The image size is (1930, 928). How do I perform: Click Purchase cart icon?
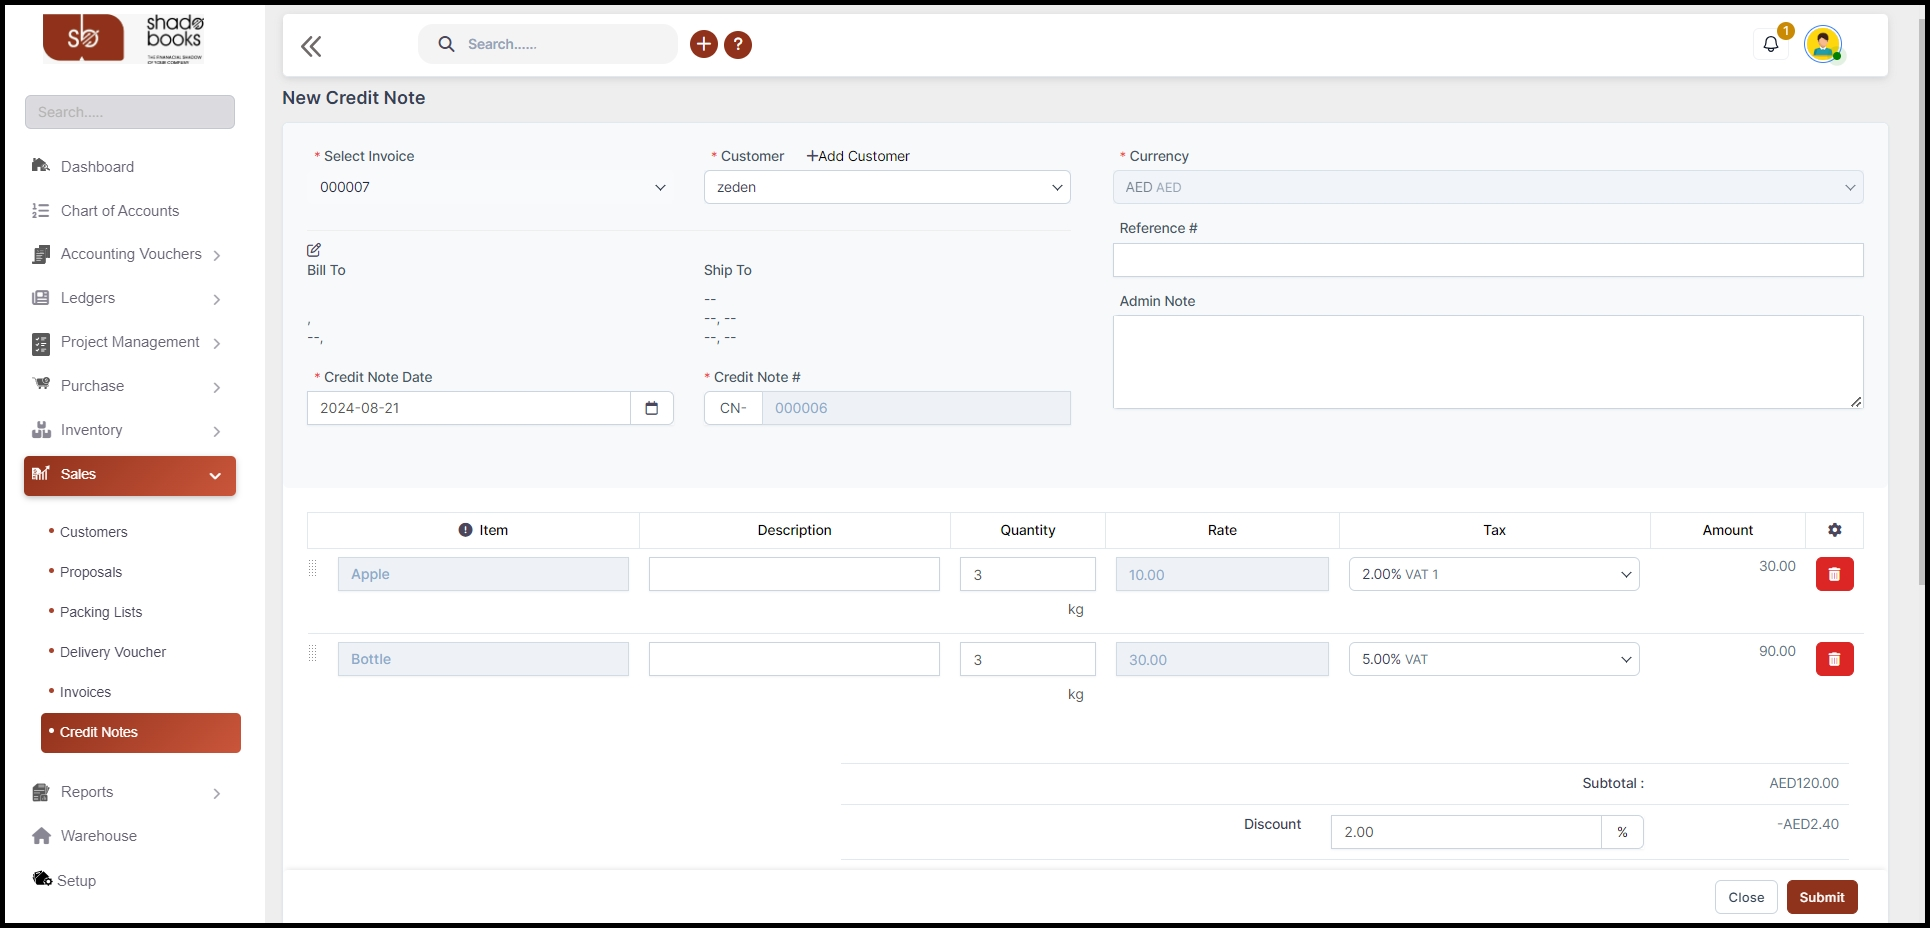(x=41, y=385)
